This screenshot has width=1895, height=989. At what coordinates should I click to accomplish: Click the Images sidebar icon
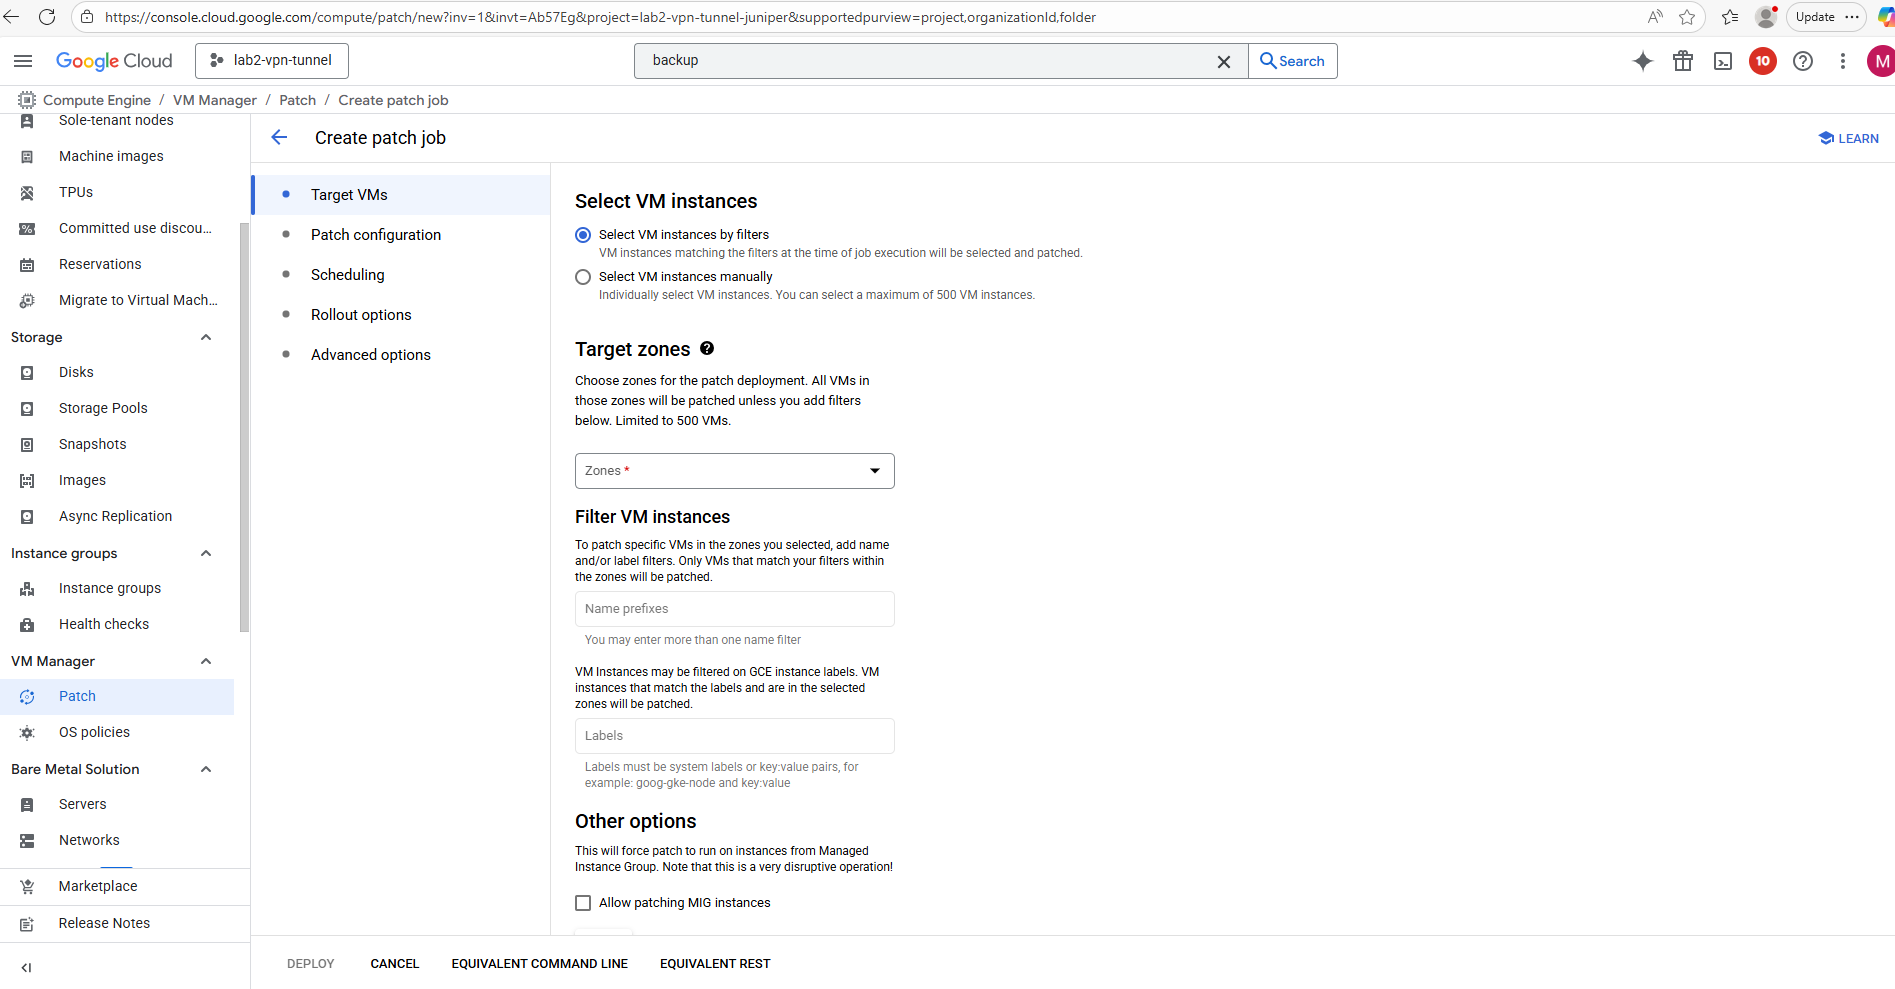(x=27, y=481)
